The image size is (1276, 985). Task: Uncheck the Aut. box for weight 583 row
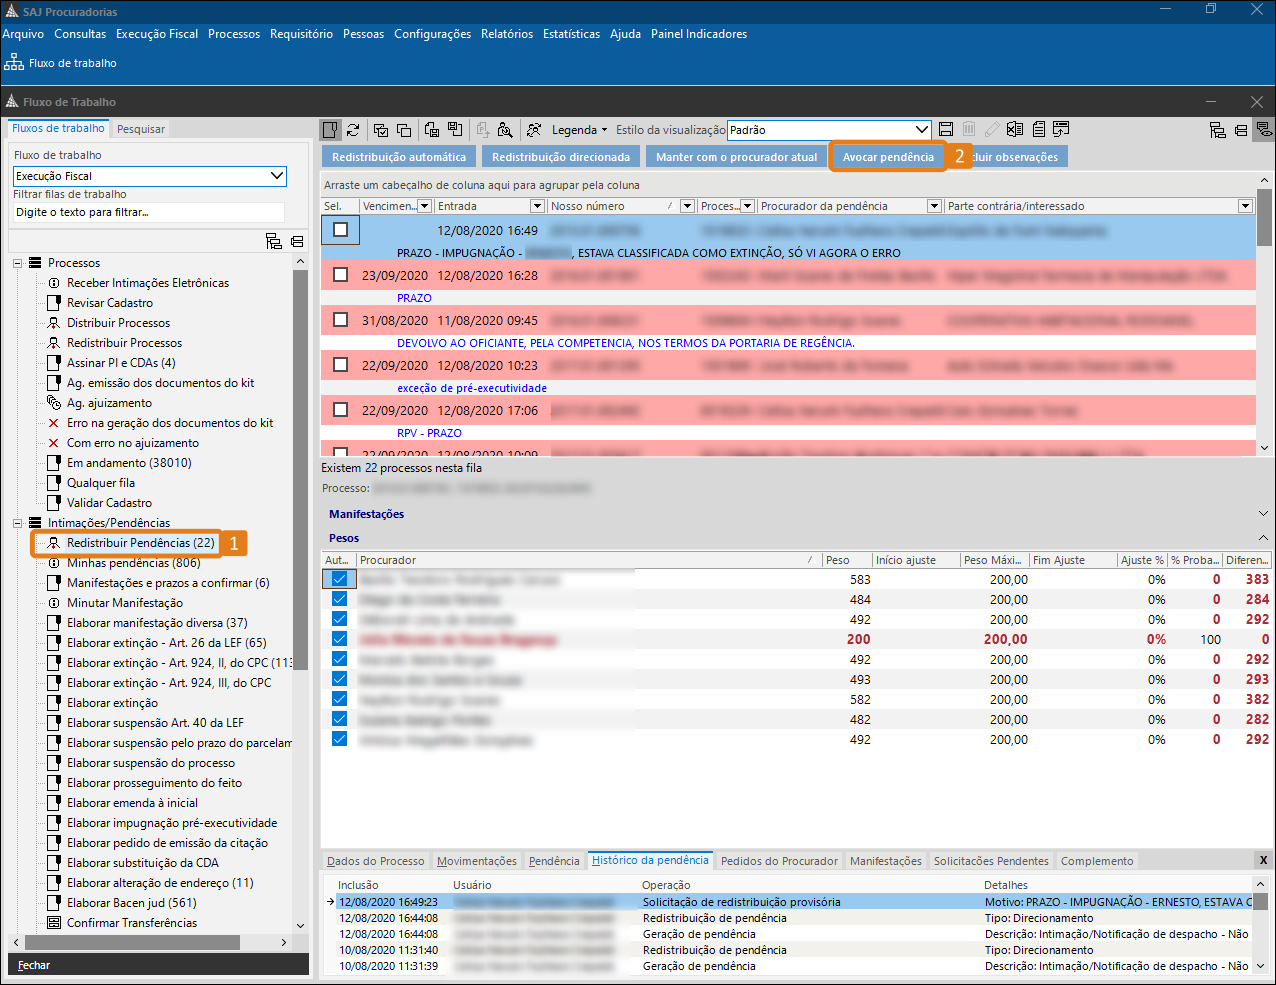click(339, 579)
